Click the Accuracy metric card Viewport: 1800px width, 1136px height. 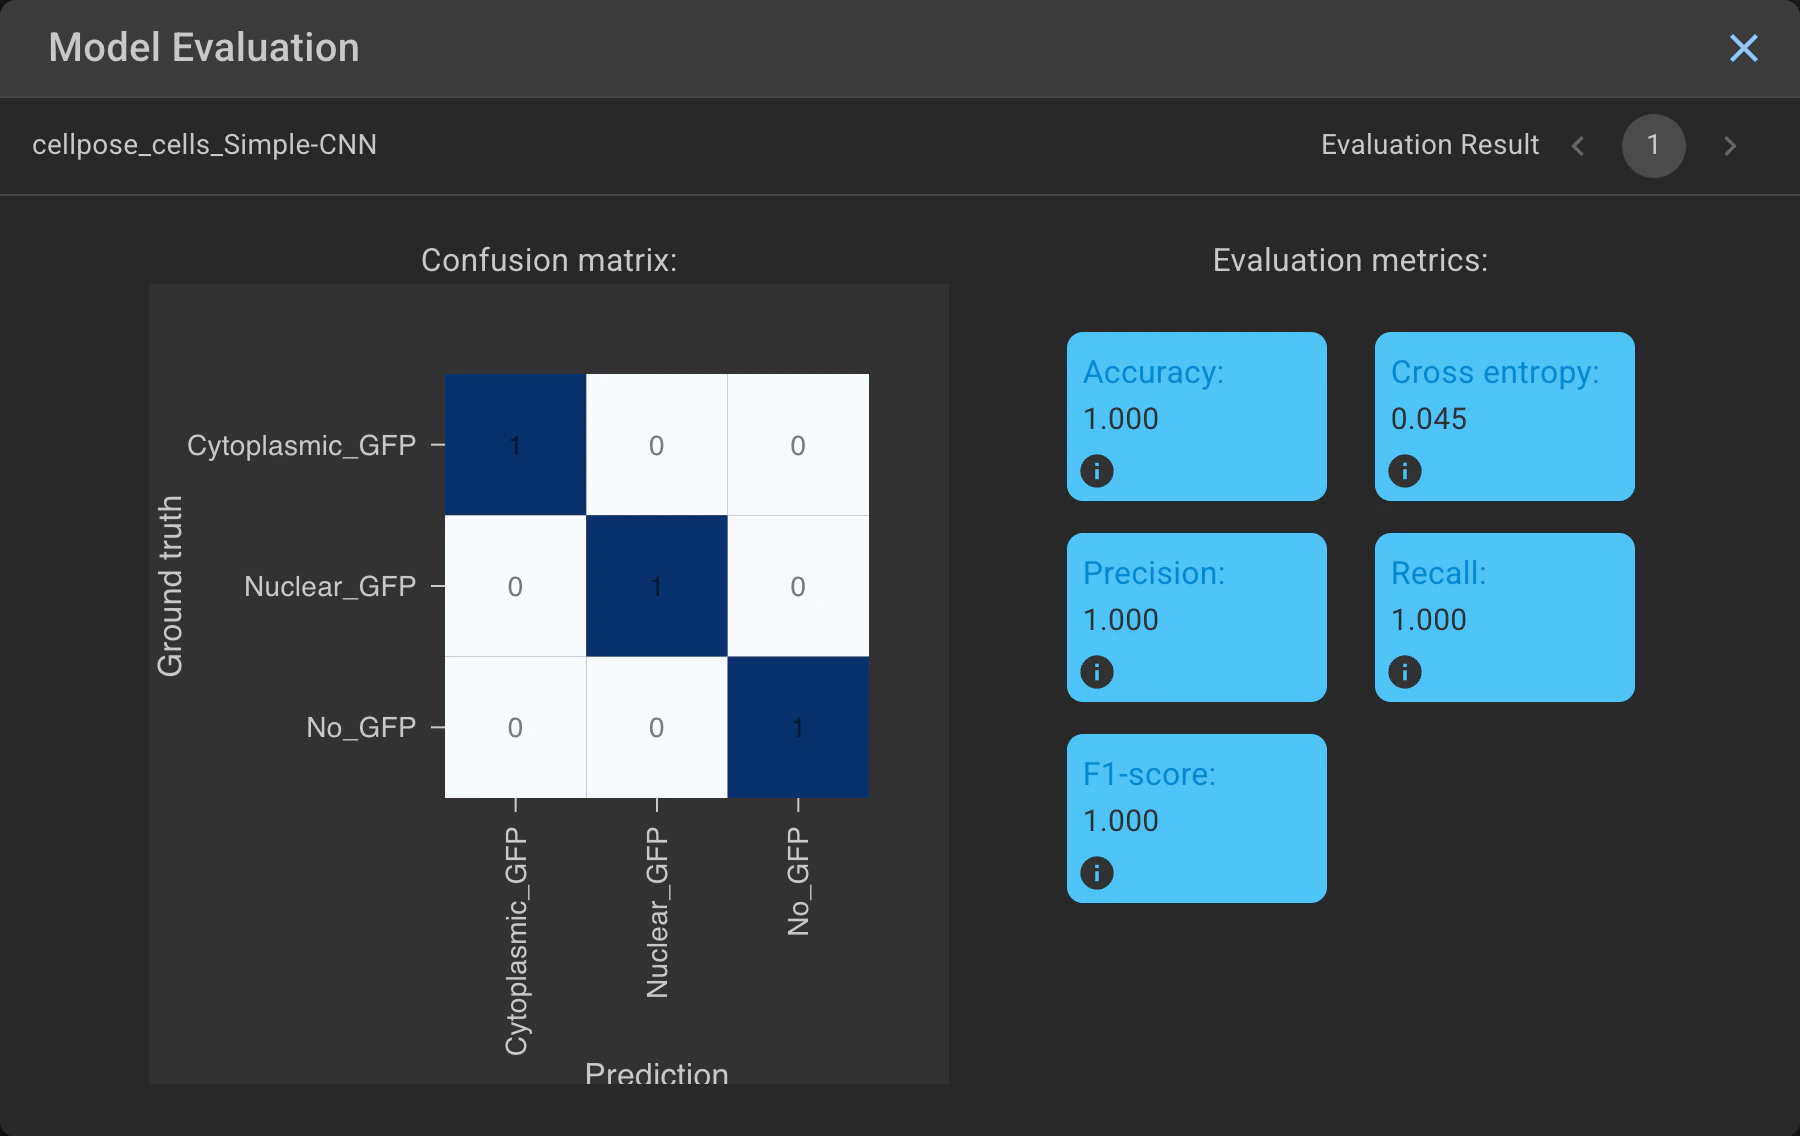click(1197, 416)
